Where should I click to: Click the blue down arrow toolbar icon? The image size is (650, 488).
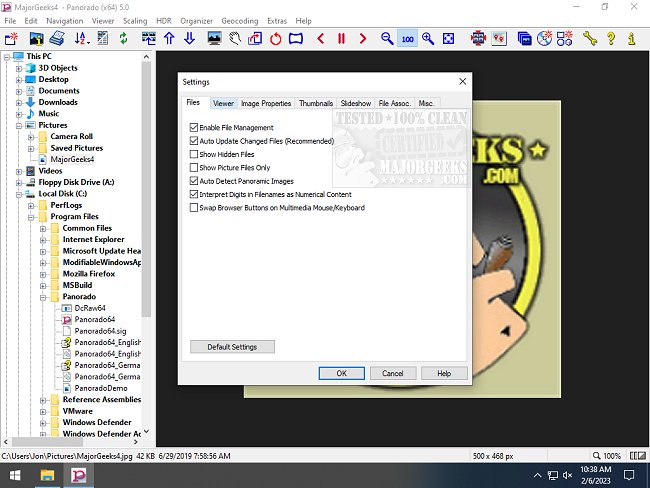click(x=189, y=39)
